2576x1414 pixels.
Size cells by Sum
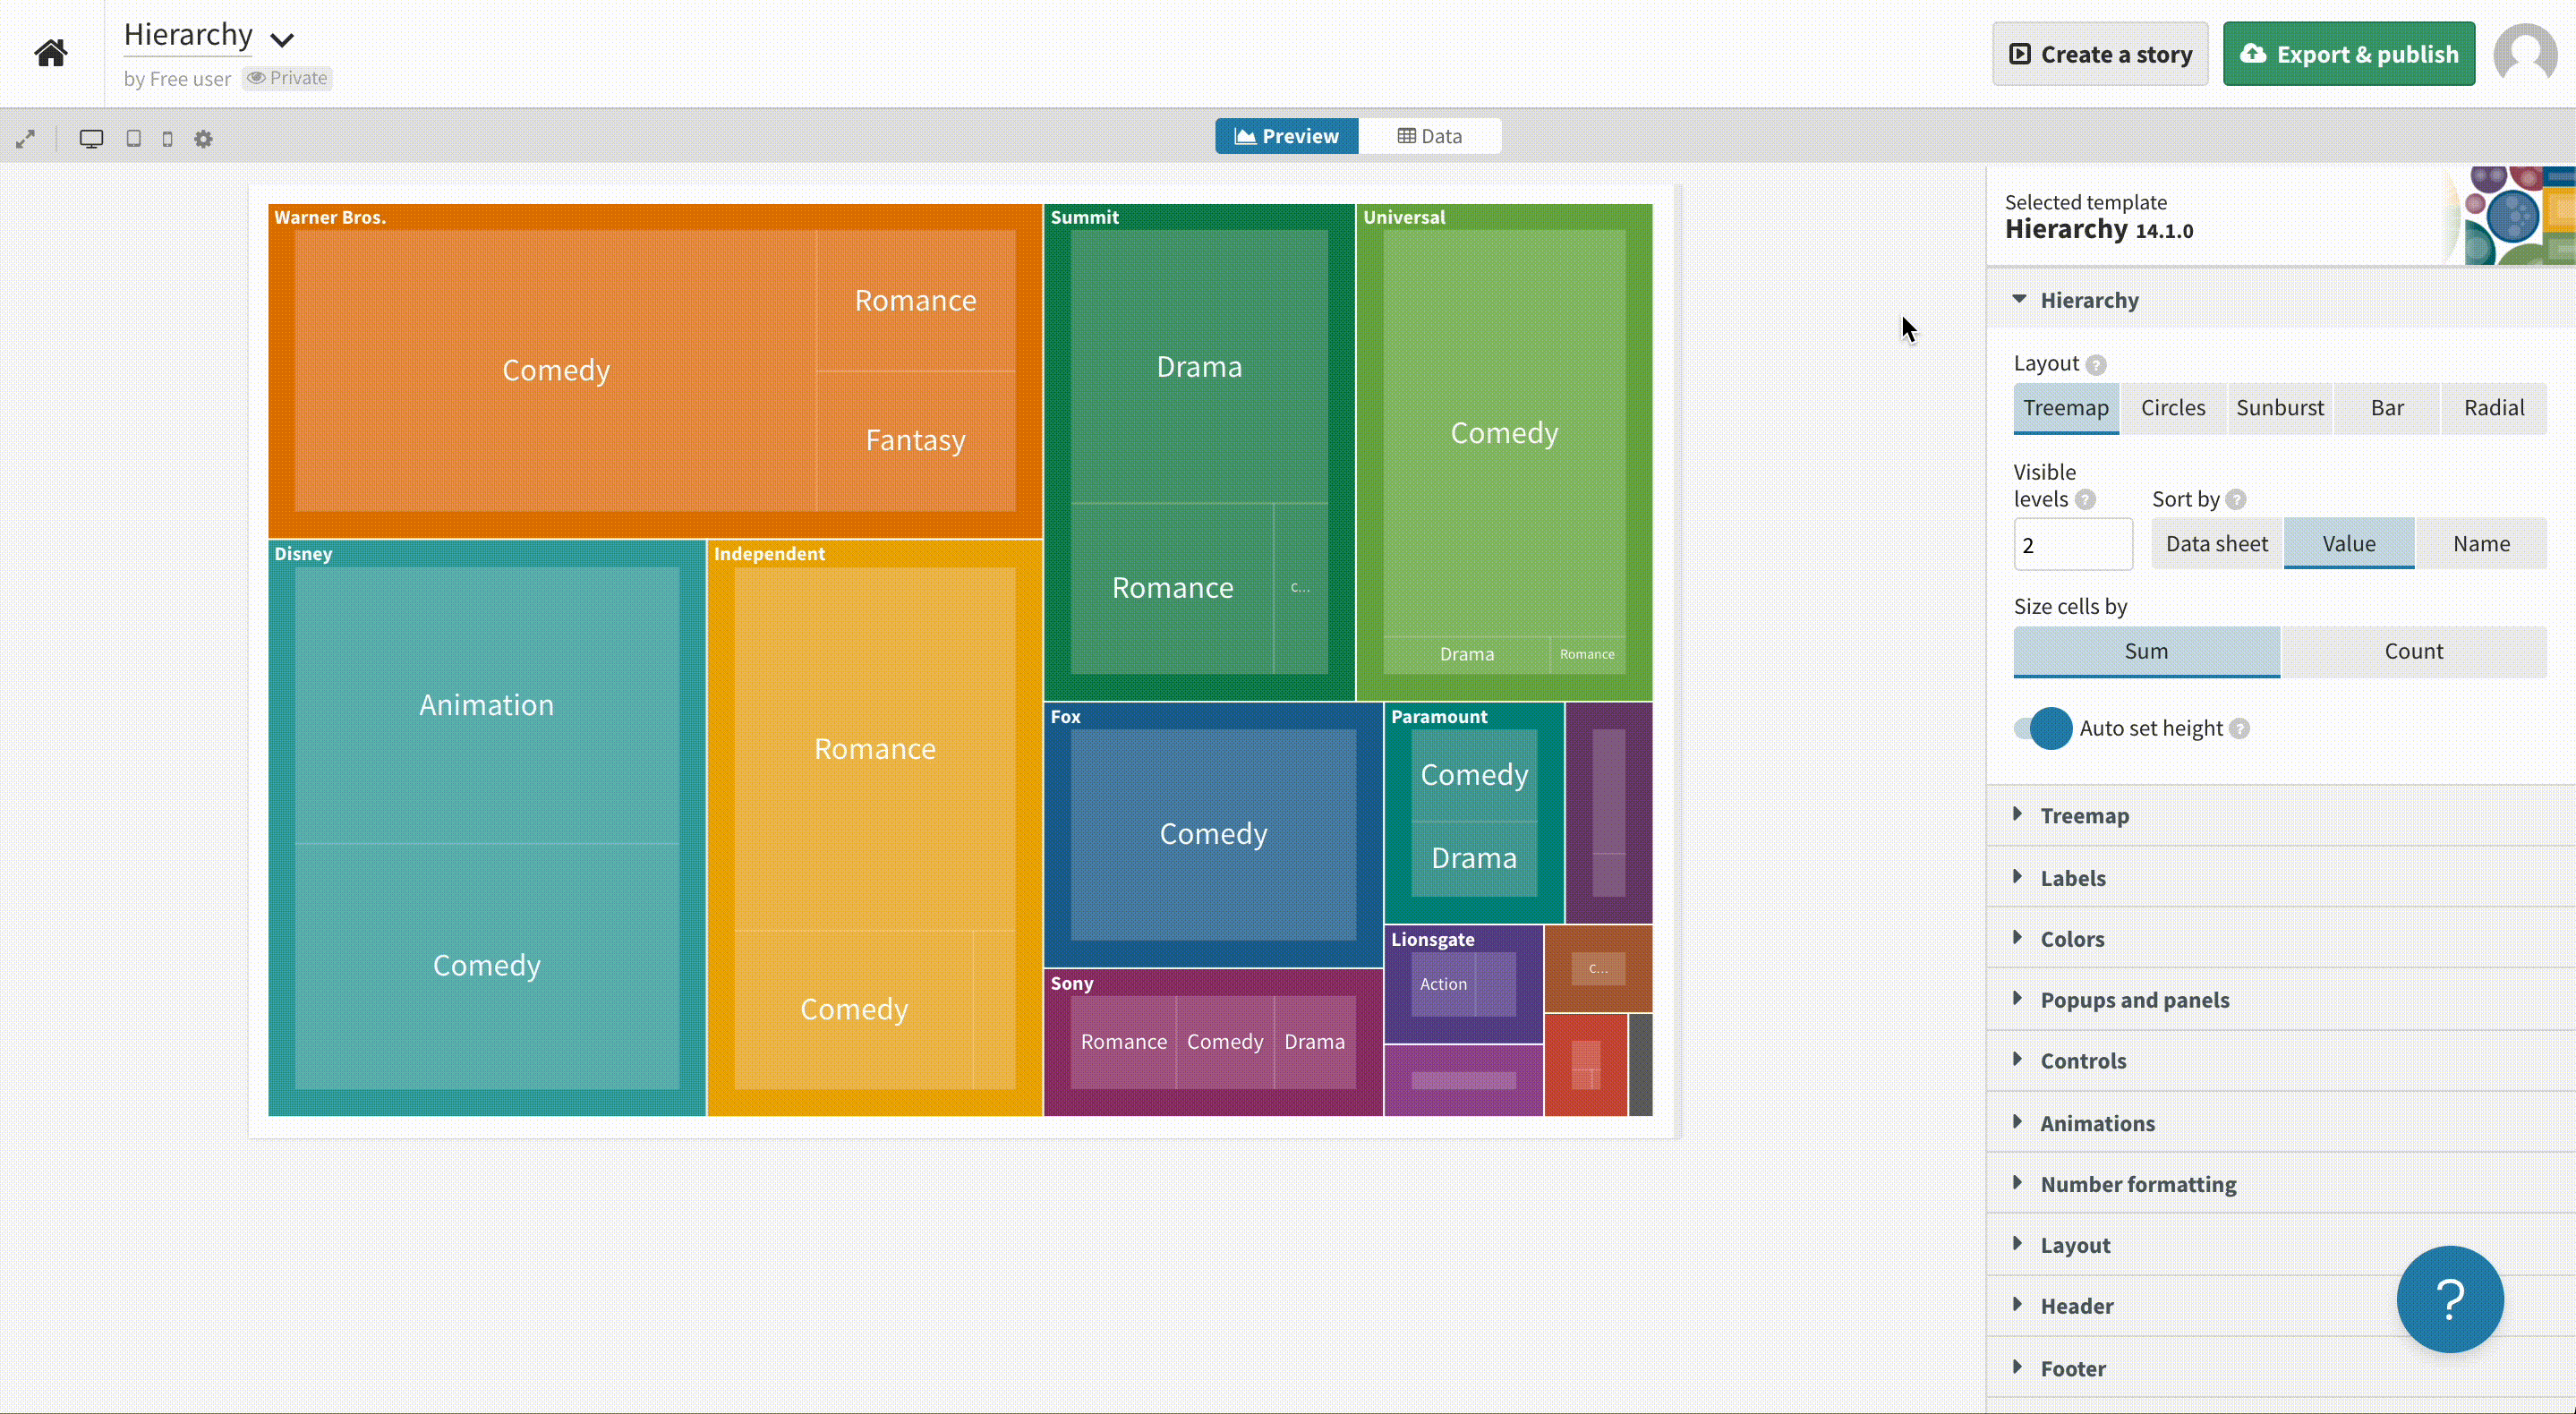click(2146, 652)
